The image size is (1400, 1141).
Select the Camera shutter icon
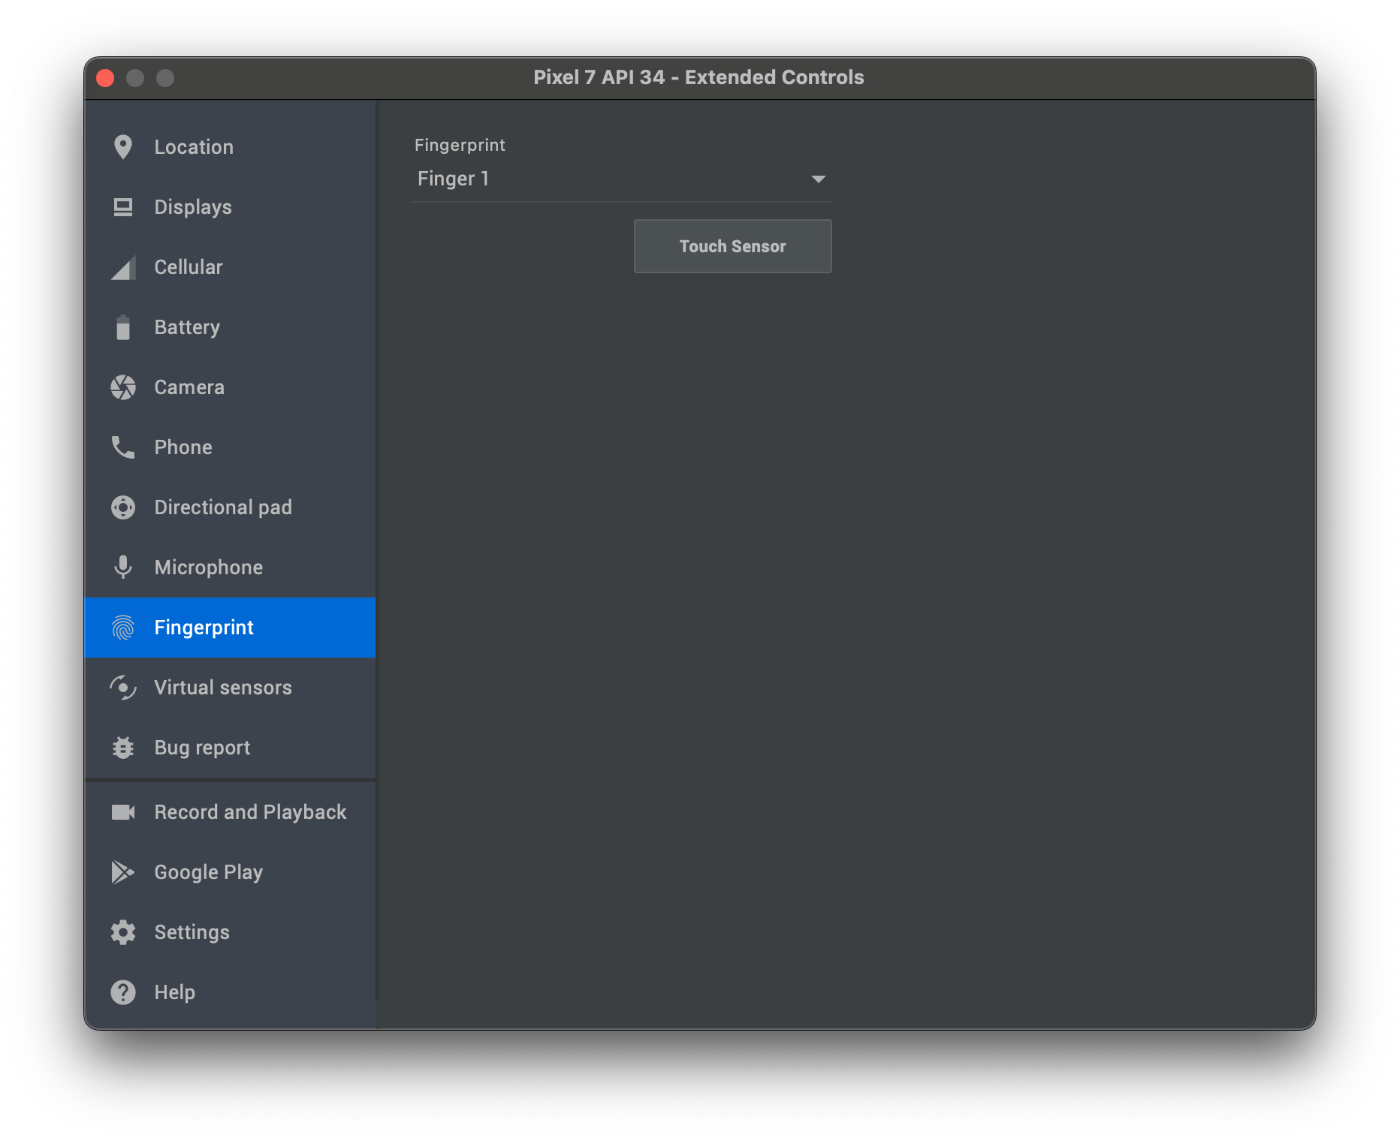(123, 387)
